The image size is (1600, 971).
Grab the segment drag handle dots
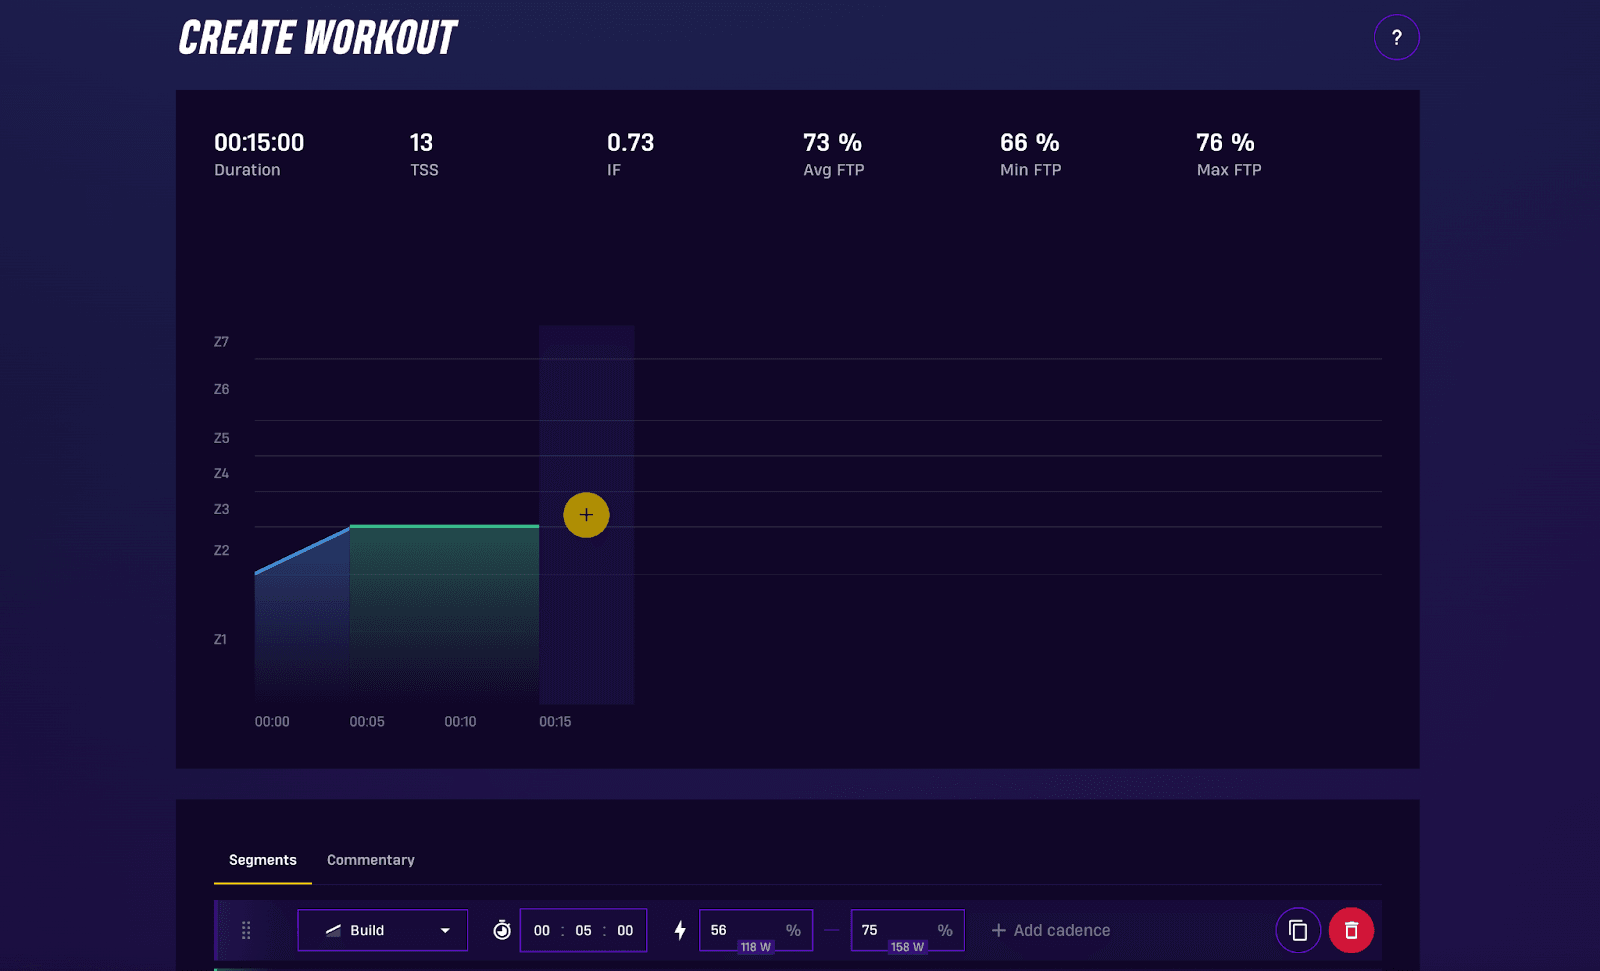[x=246, y=930]
